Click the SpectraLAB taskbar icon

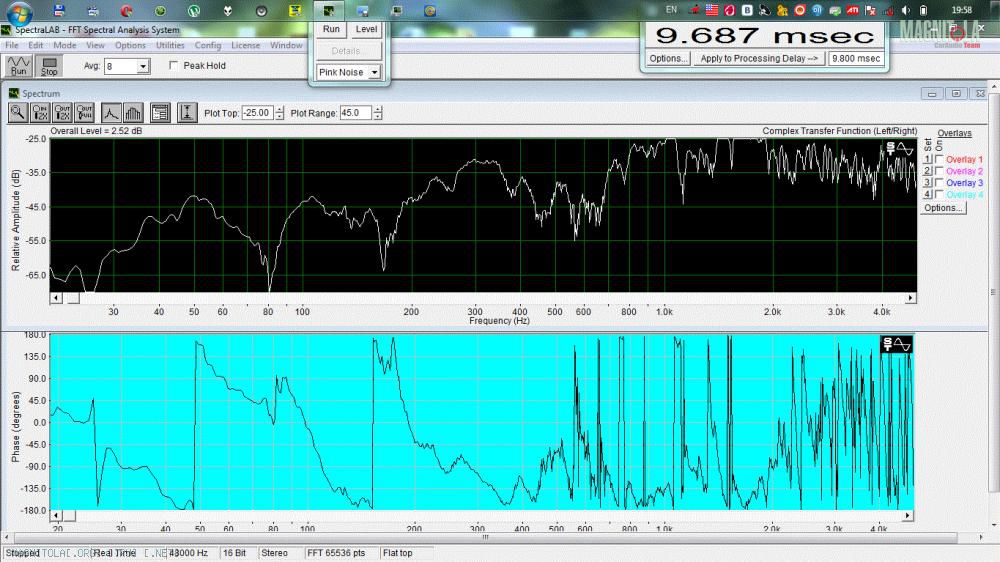tap(328, 10)
